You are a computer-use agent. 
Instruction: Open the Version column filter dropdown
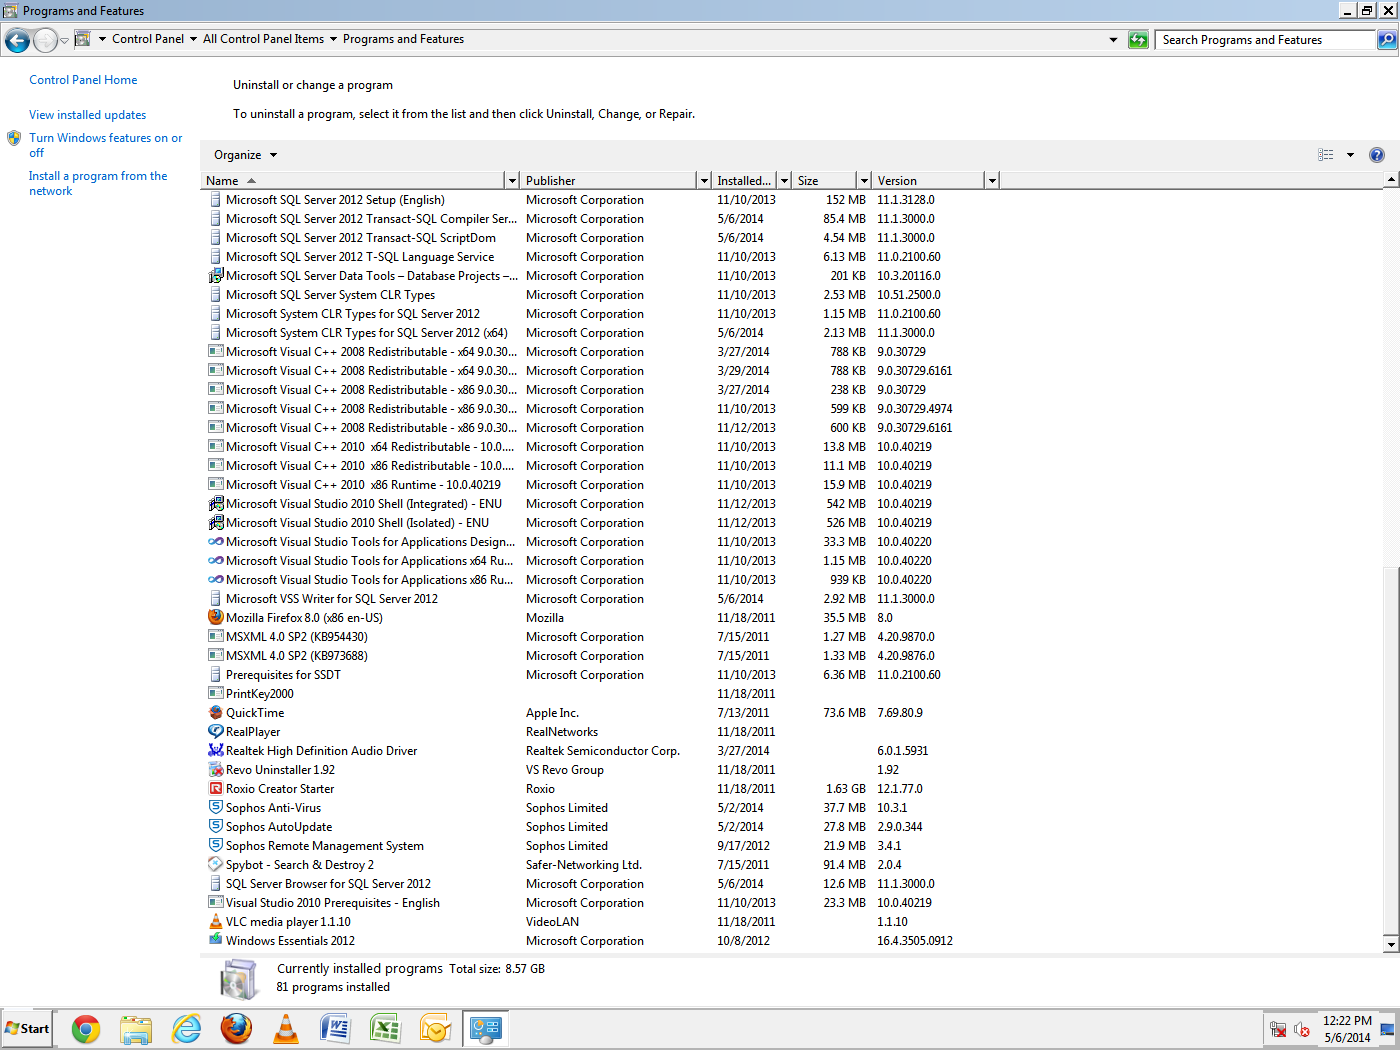coord(992,181)
